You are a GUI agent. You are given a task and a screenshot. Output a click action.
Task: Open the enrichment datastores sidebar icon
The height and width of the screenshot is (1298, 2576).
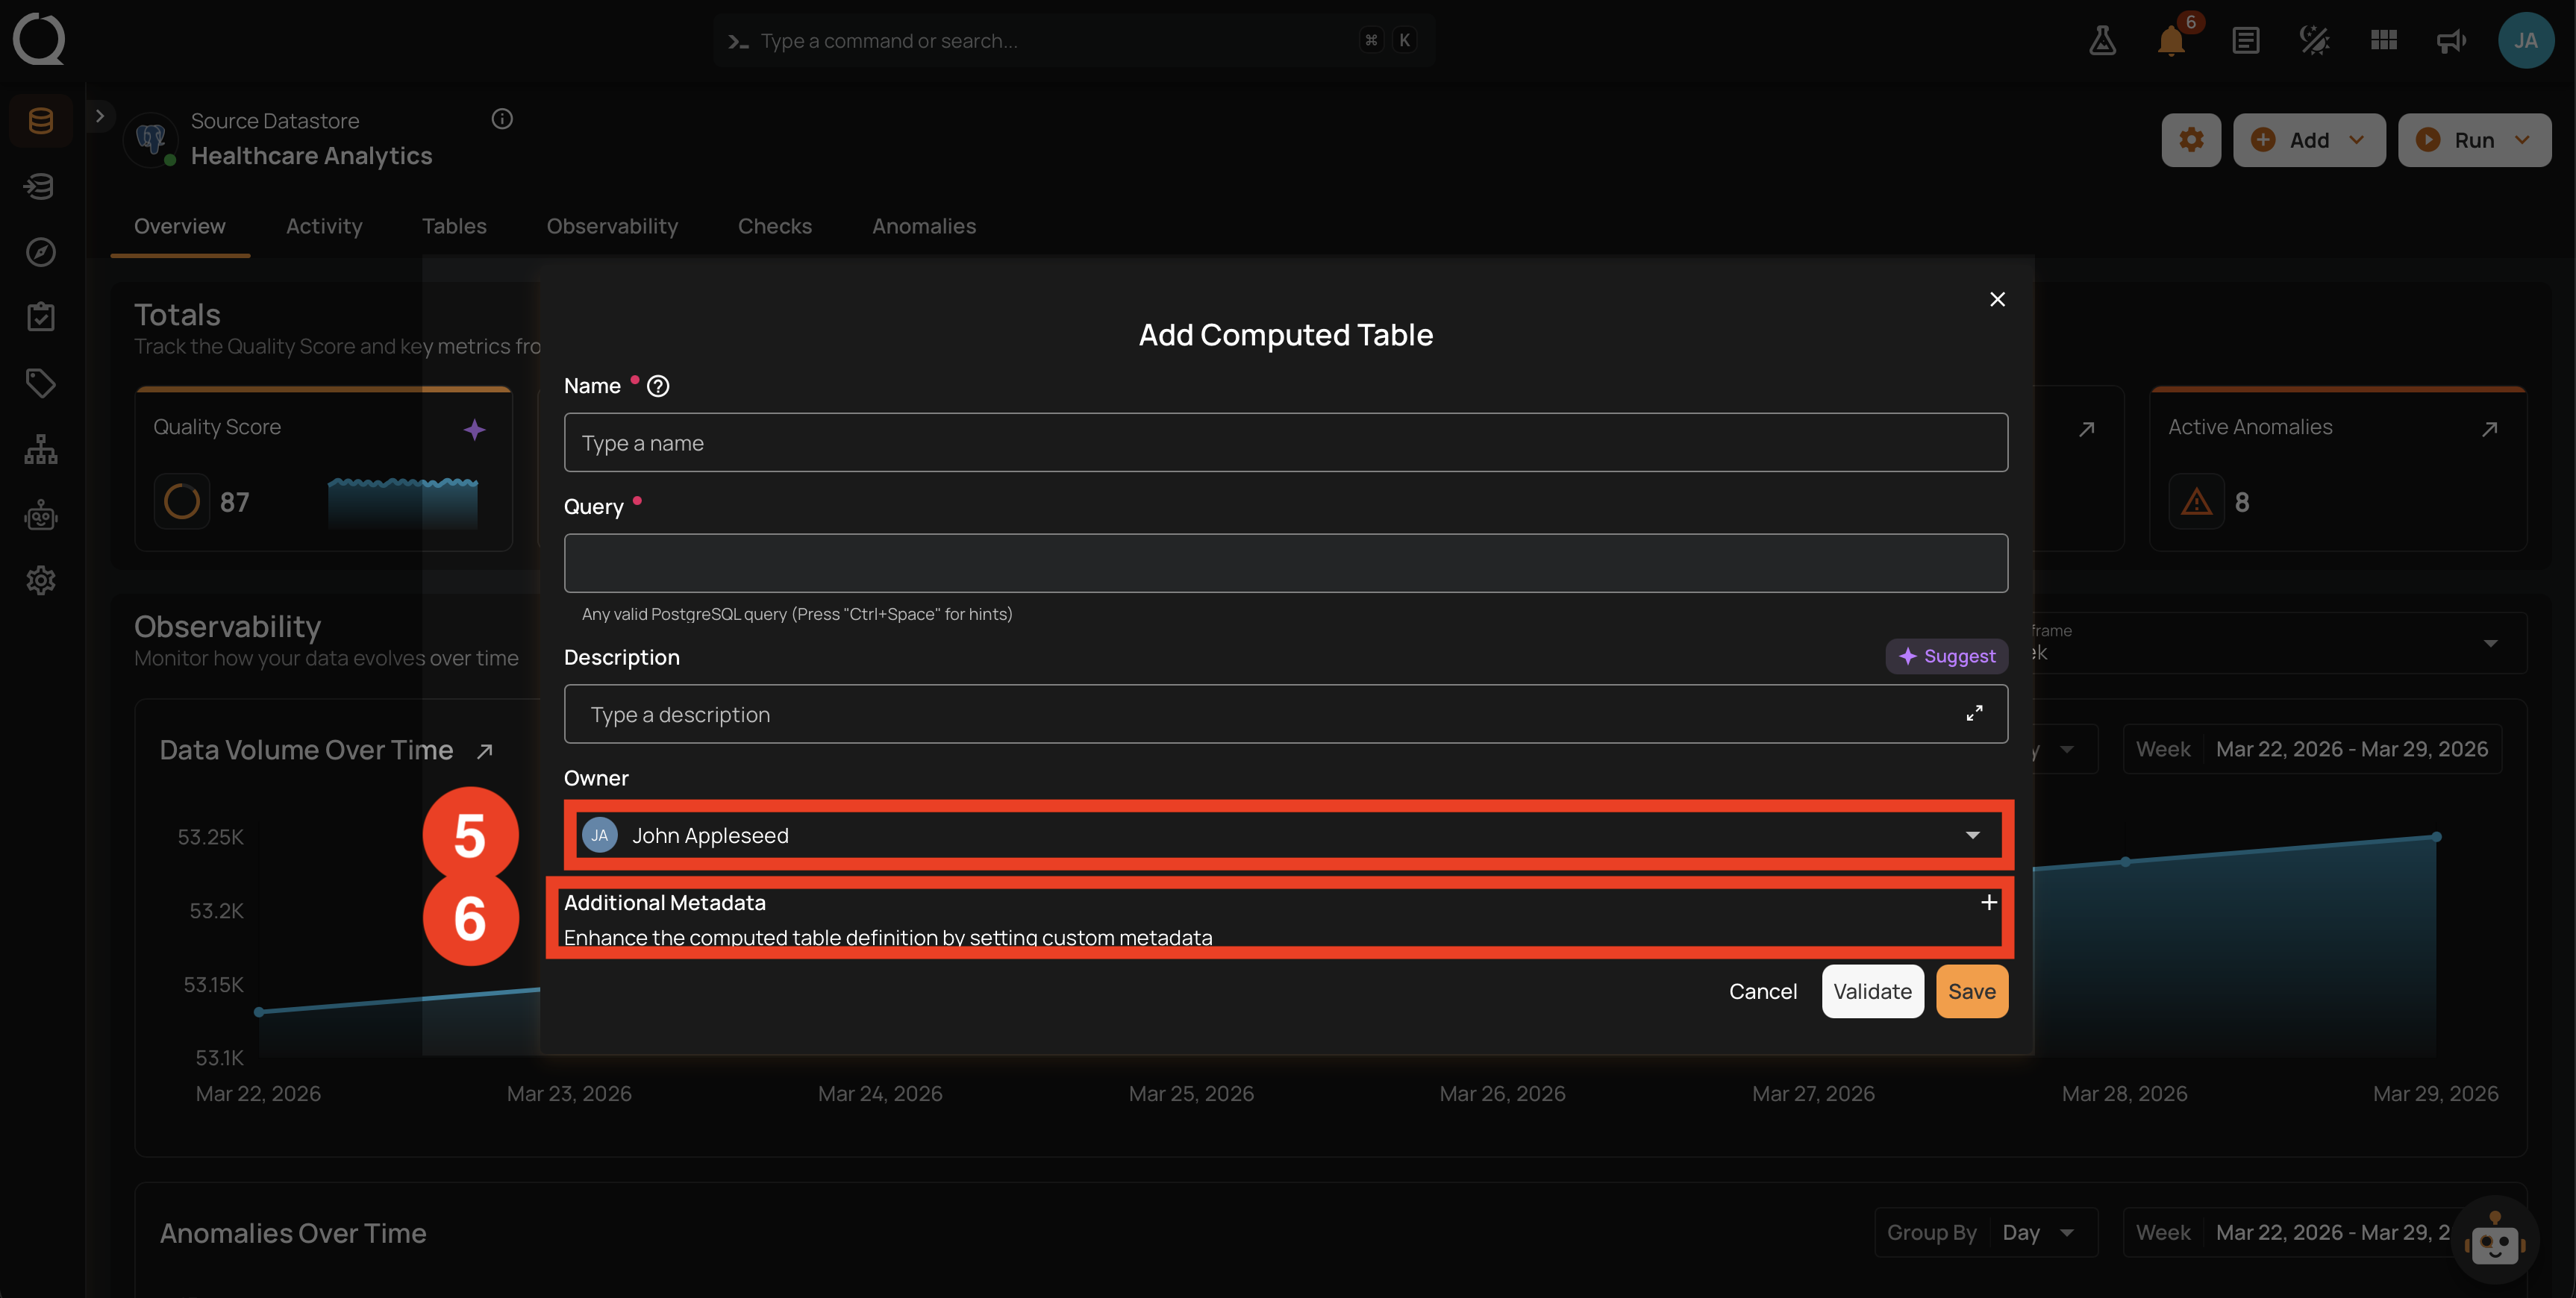click(x=40, y=186)
